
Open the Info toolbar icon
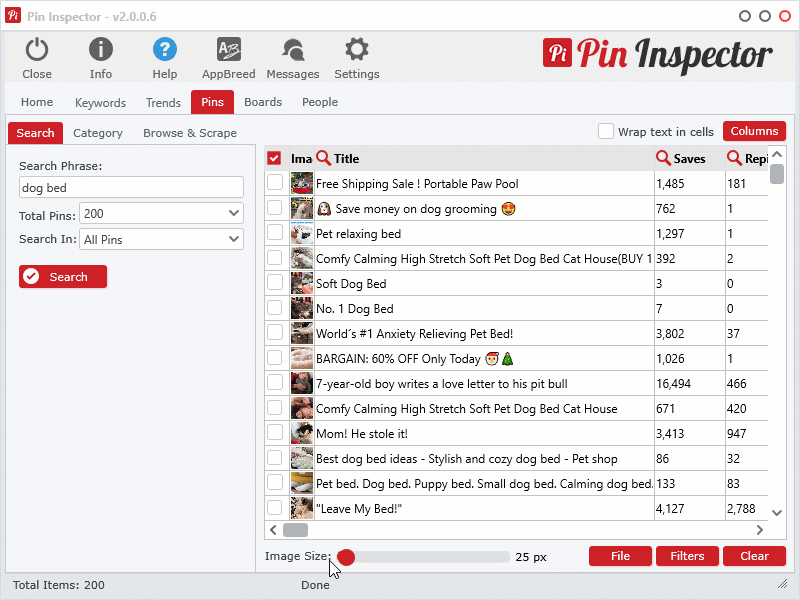pyautogui.click(x=101, y=50)
